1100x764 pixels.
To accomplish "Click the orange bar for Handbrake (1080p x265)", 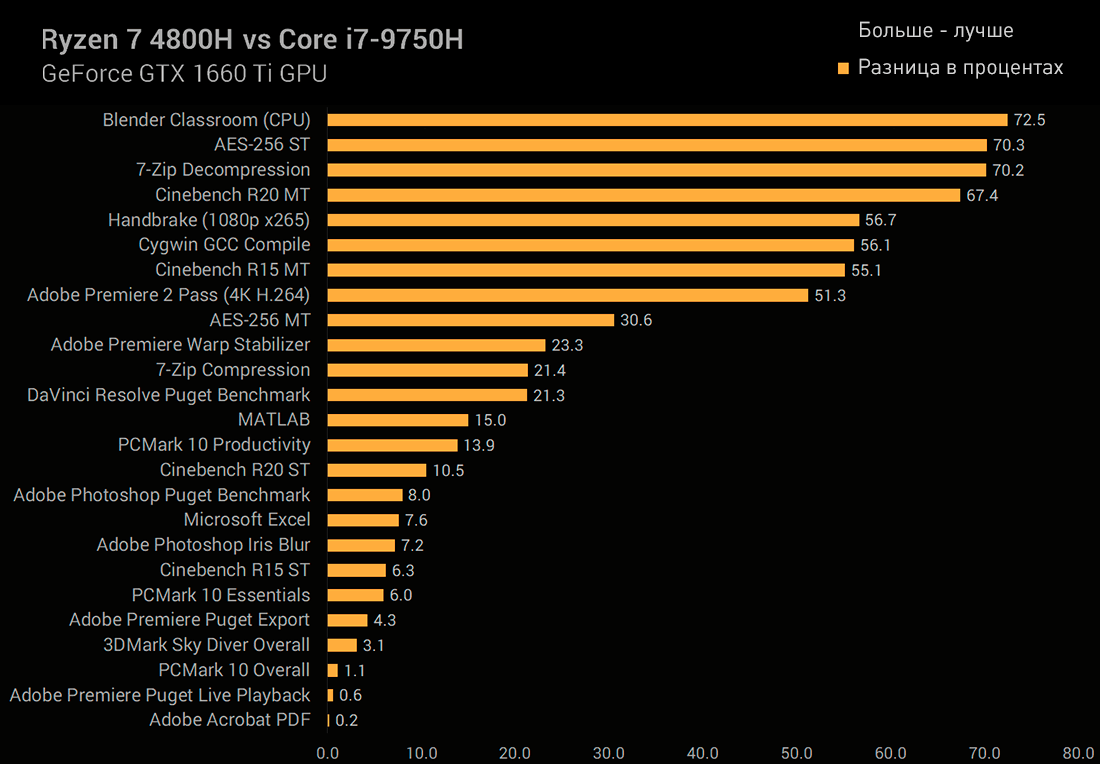I will (593, 220).
